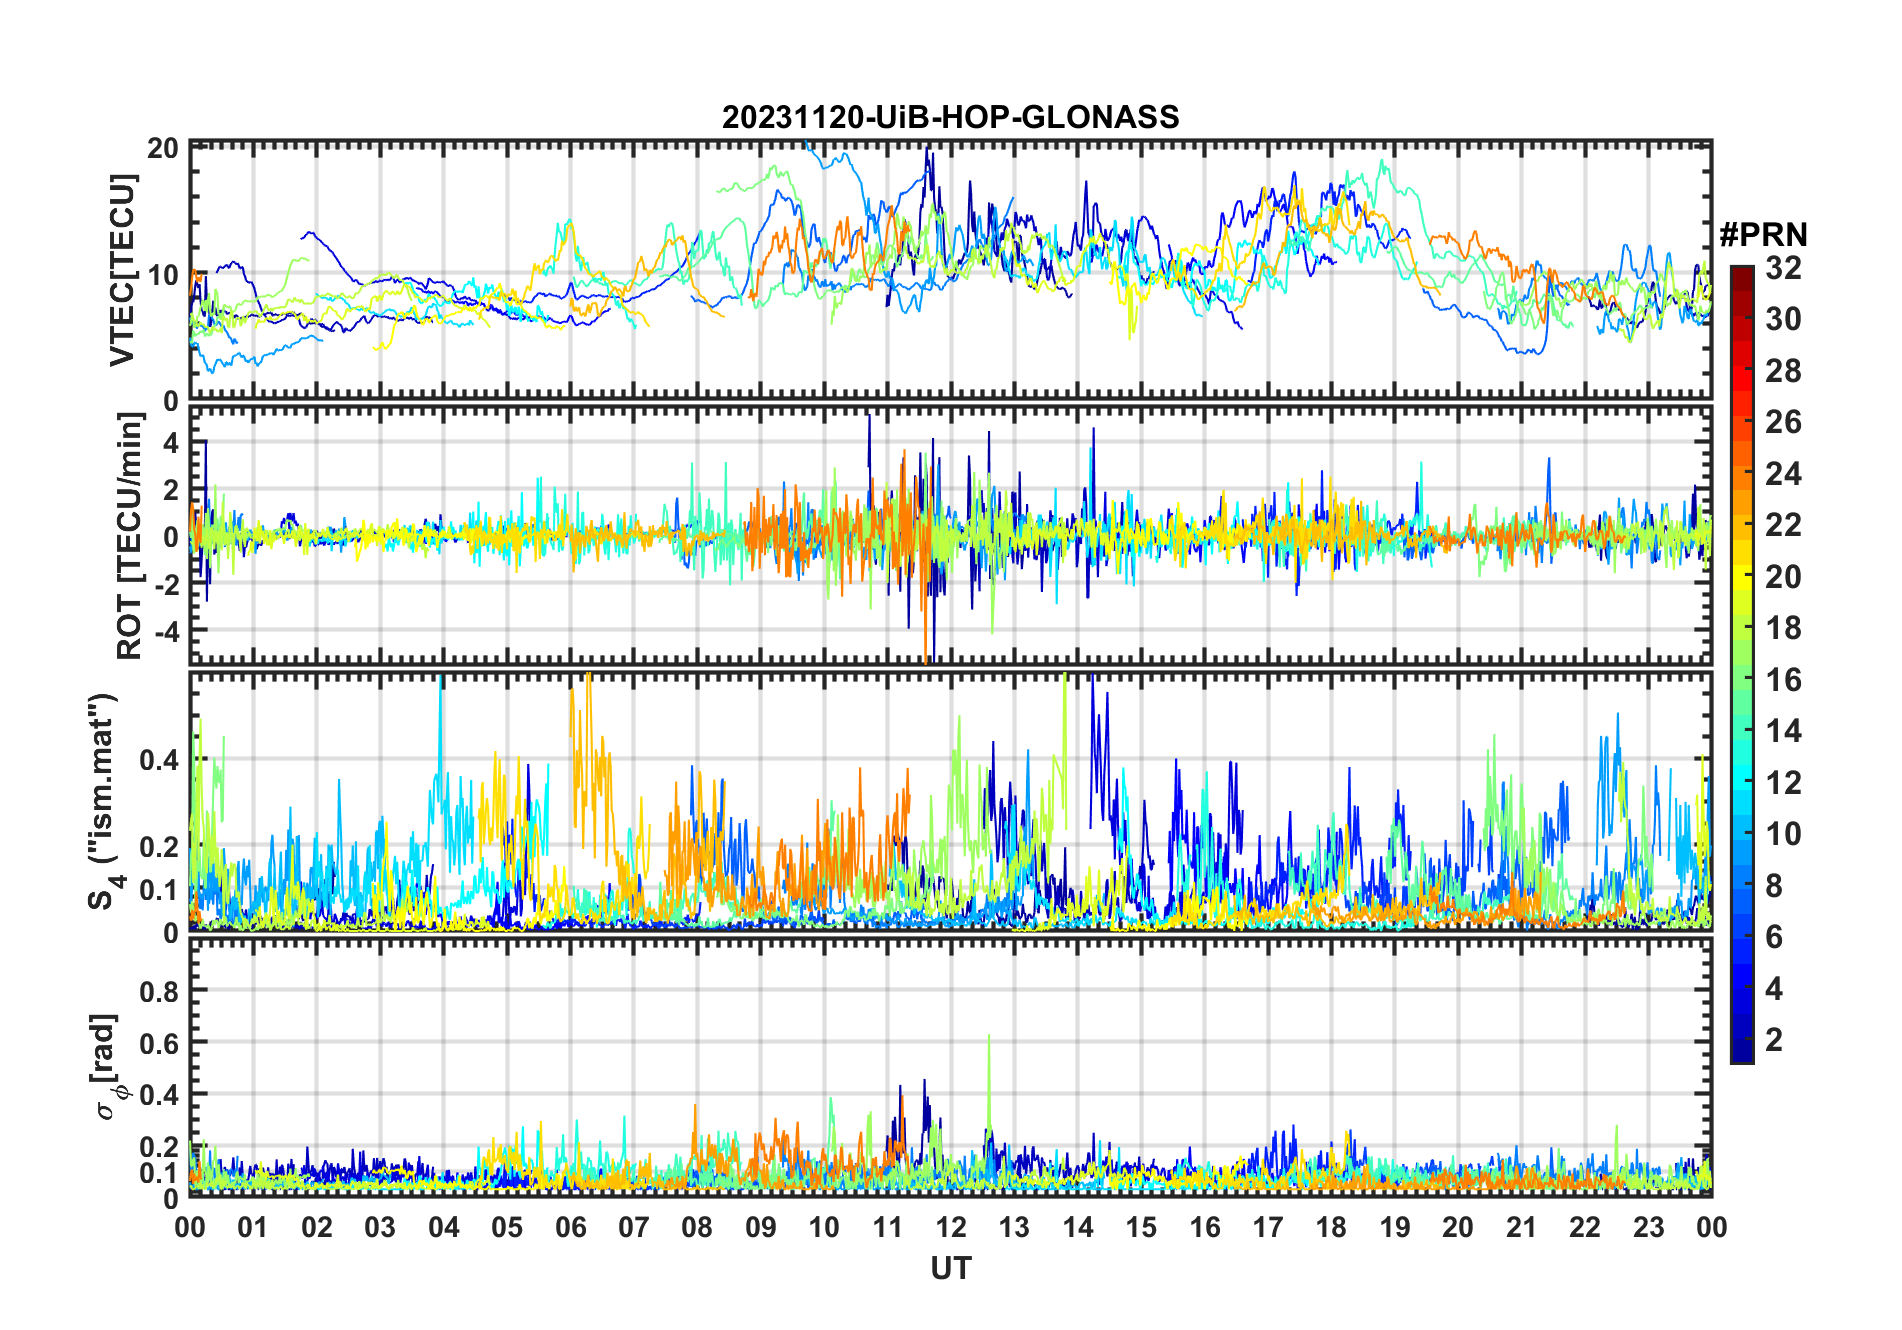Screen dimensions: 1902x1330
Task: Click UT axis hour label 11
Action: (x=888, y=1227)
